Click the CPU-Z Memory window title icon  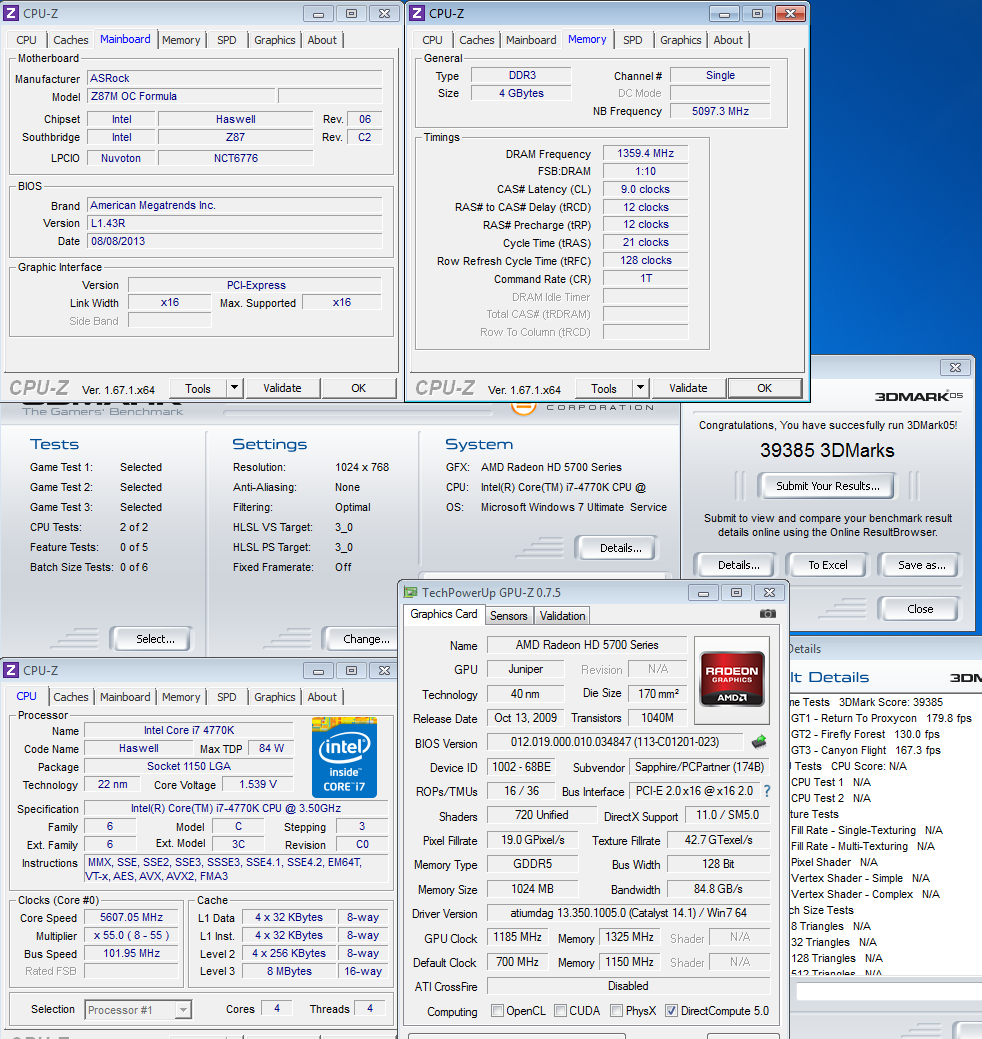[417, 13]
